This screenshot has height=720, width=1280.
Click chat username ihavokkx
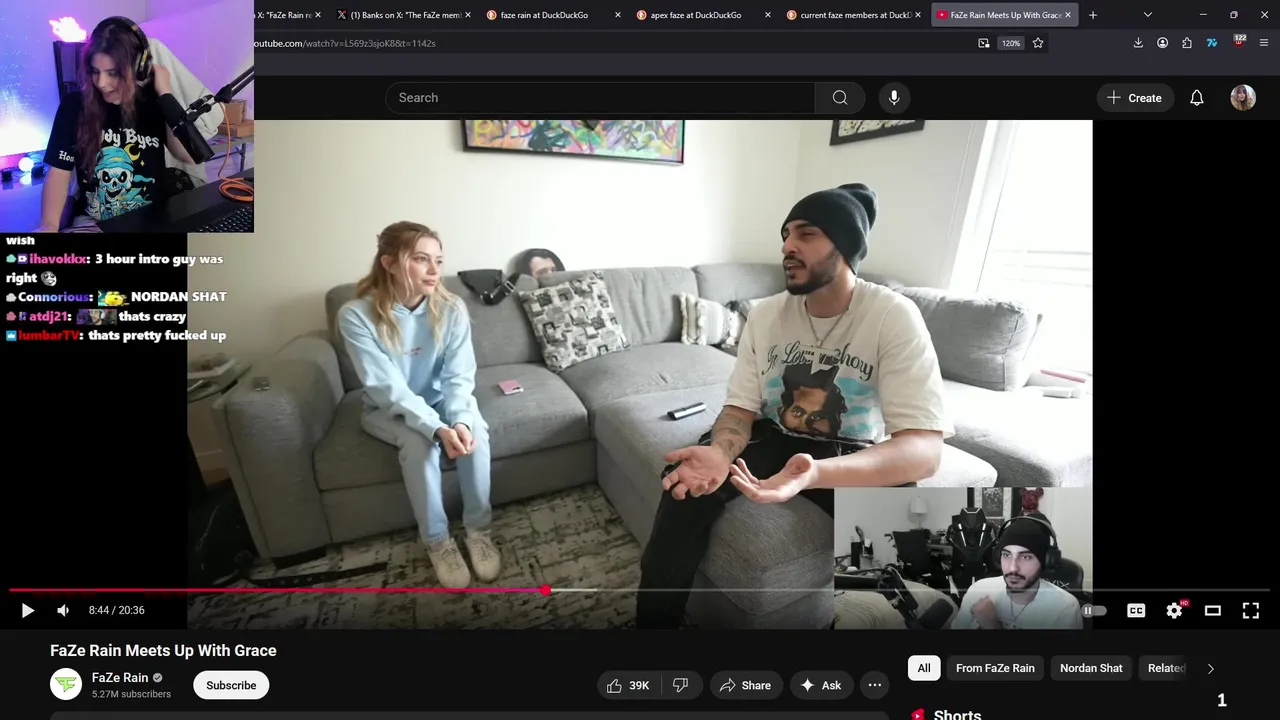click(58, 259)
